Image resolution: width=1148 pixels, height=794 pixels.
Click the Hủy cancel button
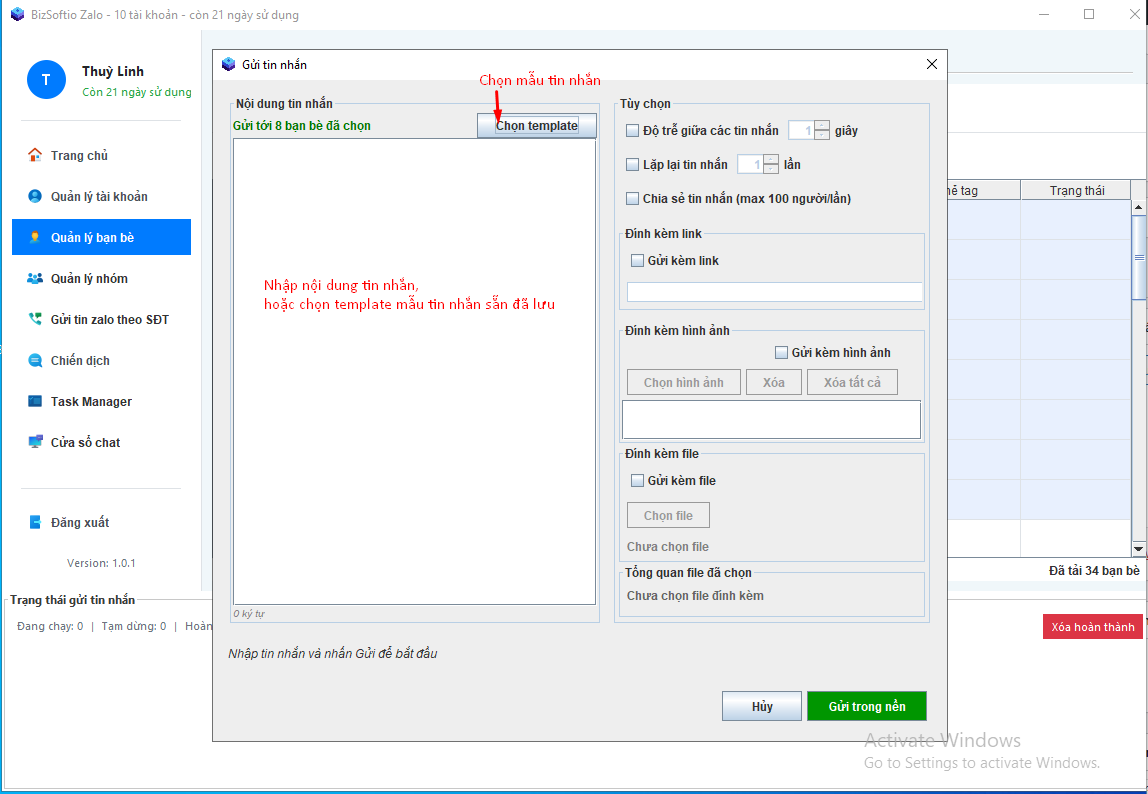click(761, 706)
